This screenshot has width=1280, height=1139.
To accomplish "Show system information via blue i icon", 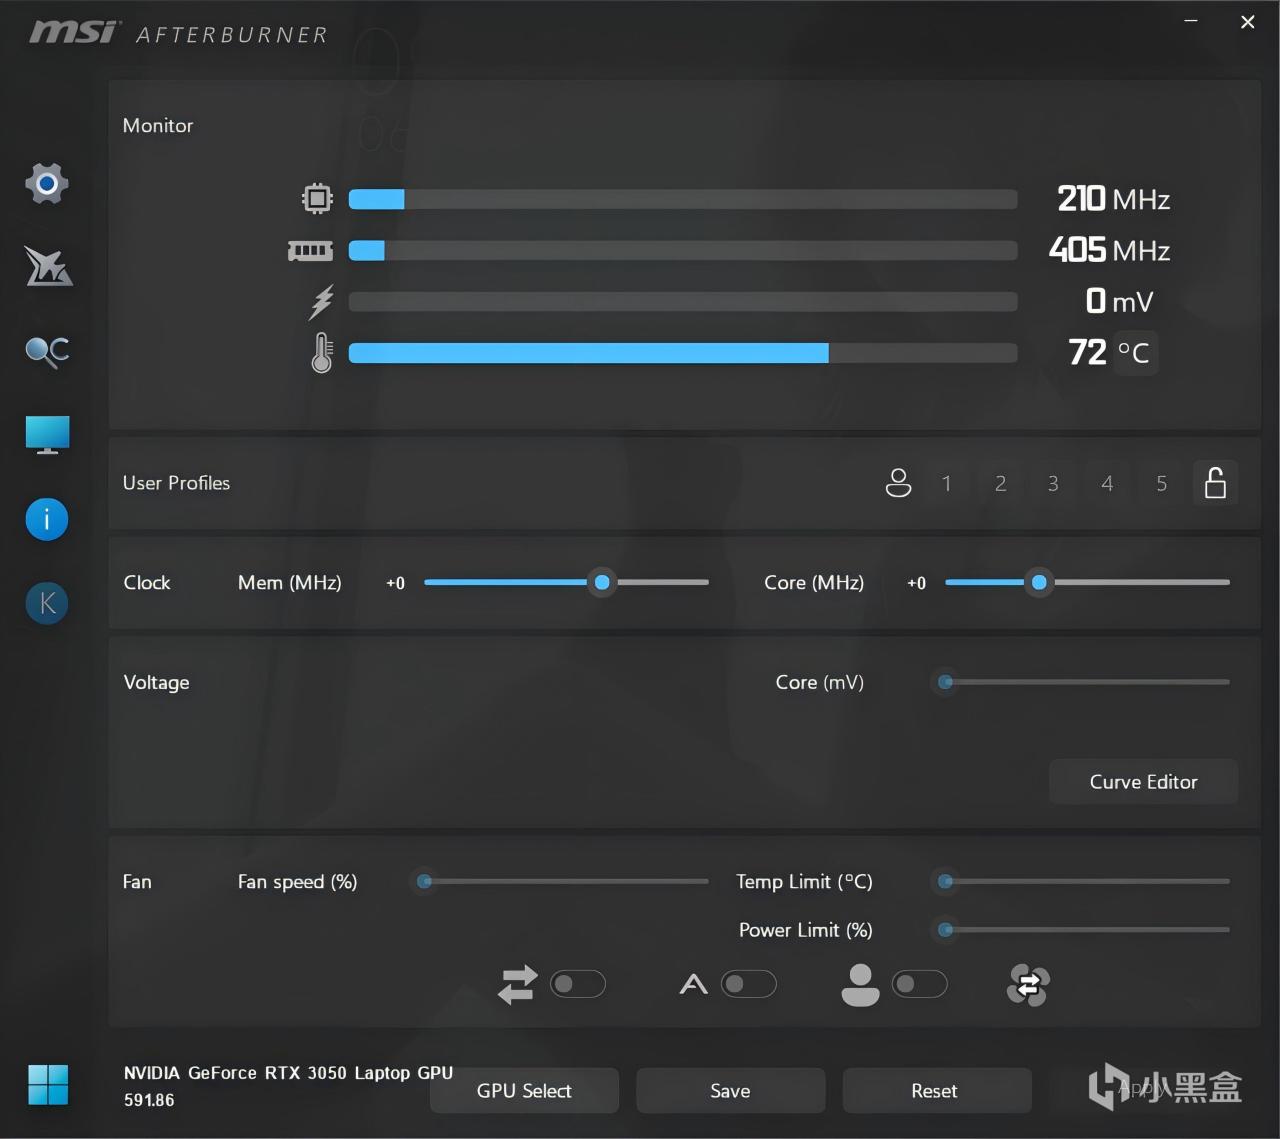I will tap(47, 519).
